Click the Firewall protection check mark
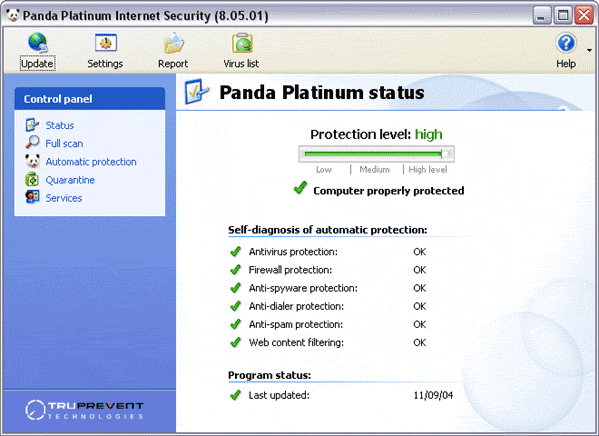 (x=236, y=270)
